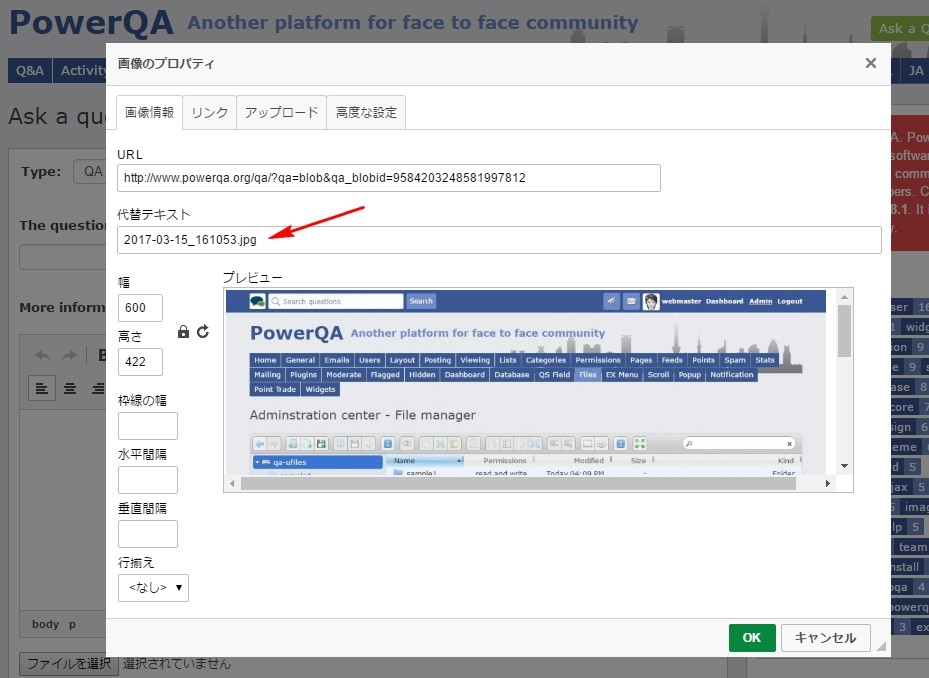The width and height of the screenshot is (929, 678).
Task: Click the 代替テキスト alt text field
Action: pyautogui.click(x=499, y=240)
